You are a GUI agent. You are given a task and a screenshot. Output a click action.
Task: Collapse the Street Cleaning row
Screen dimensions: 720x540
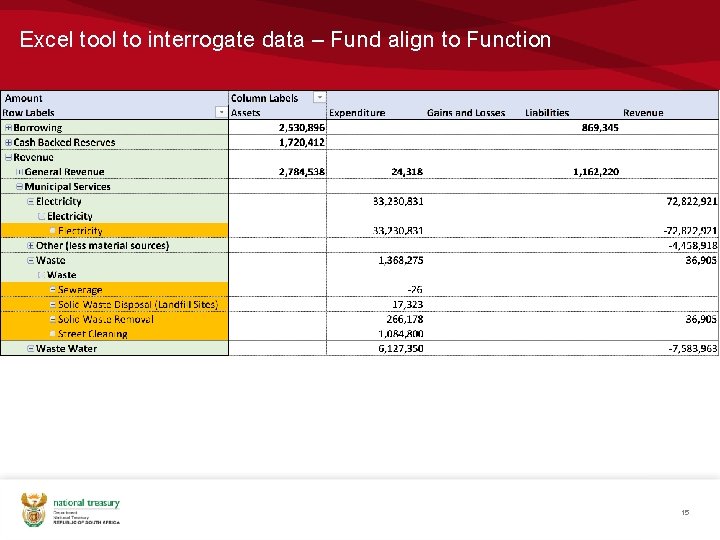[x=53, y=334]
